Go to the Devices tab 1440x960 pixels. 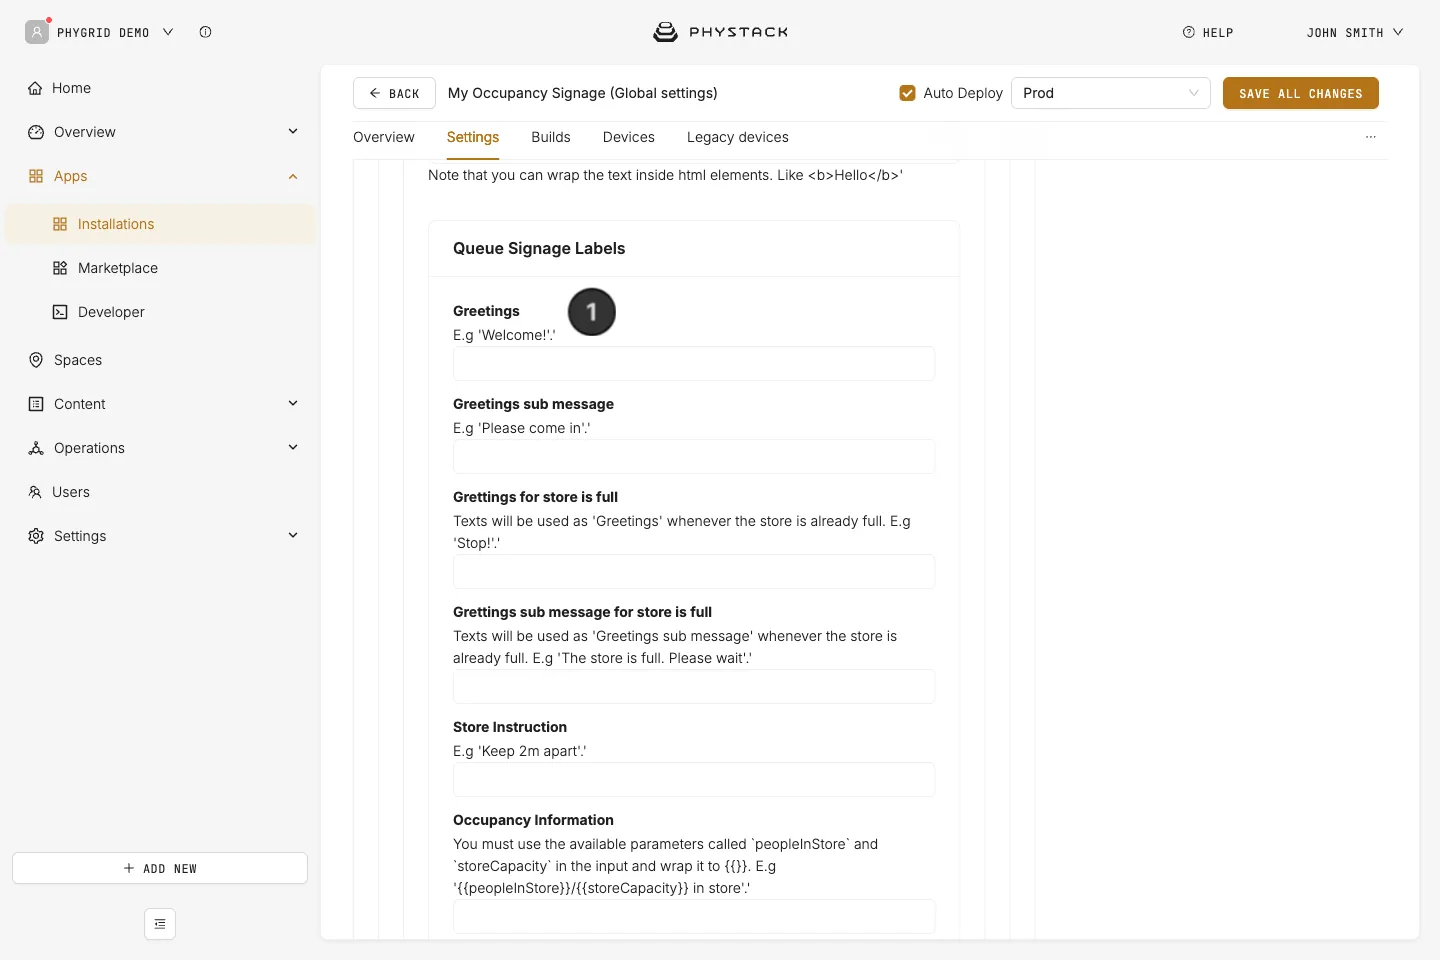629,137
